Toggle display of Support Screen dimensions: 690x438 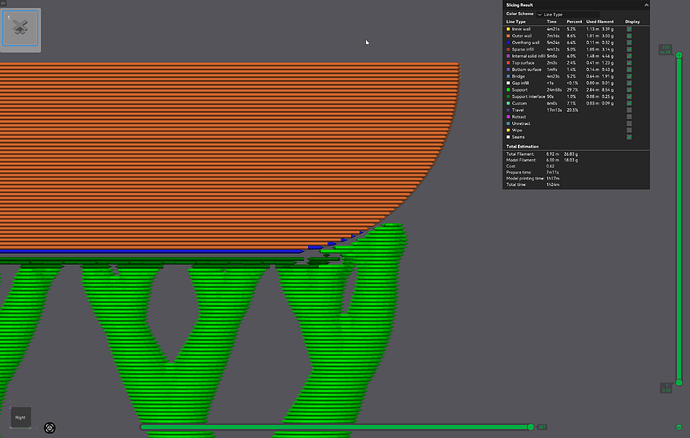[629, 90]
